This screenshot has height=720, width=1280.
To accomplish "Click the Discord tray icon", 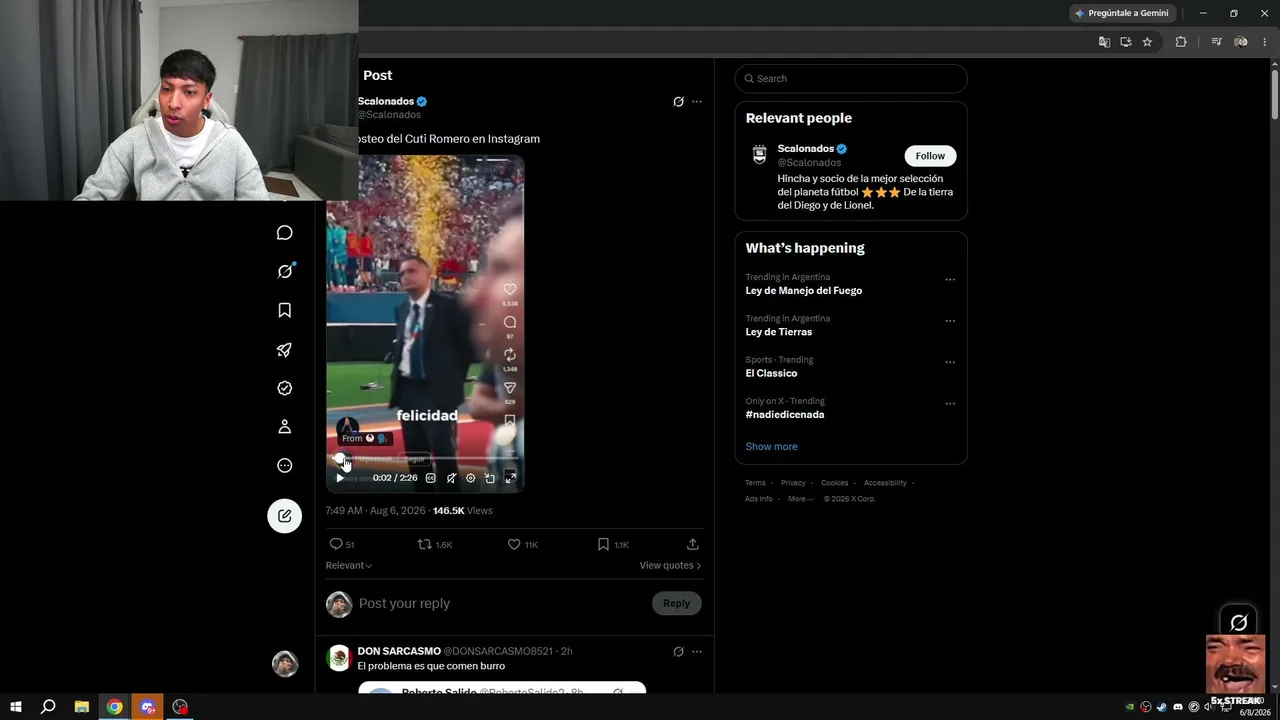I will pyautogui.click(x=1177, y=707).
